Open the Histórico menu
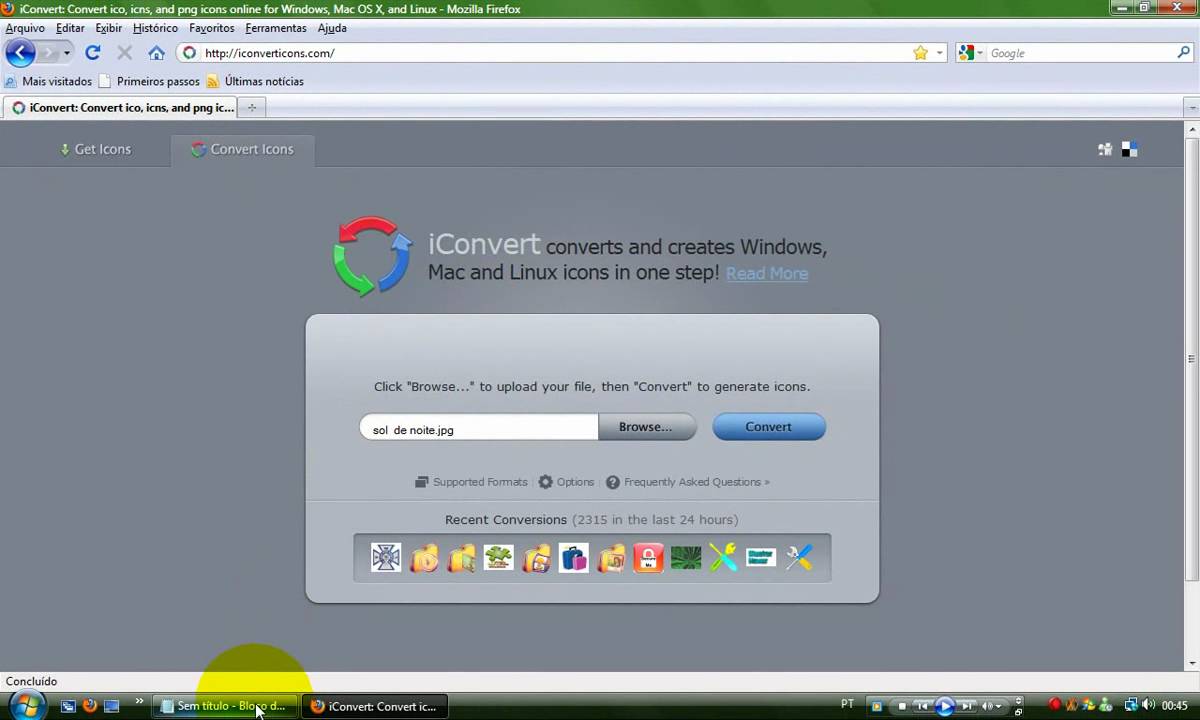This screenshot has width=1200, height=720. point(155,28)
